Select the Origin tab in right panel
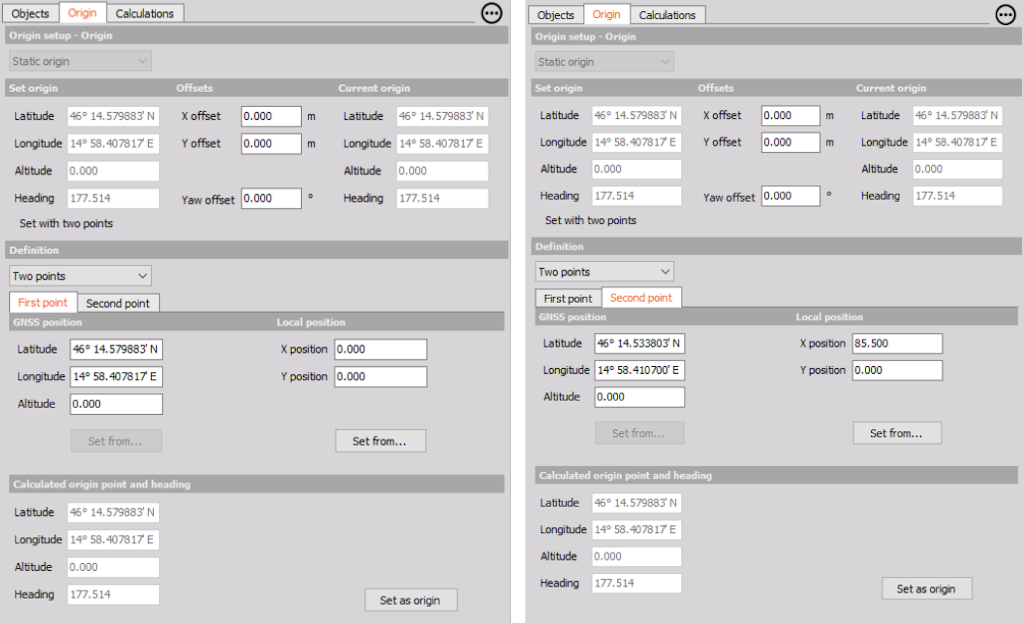 pyautogui.click(x=606, y=14)
